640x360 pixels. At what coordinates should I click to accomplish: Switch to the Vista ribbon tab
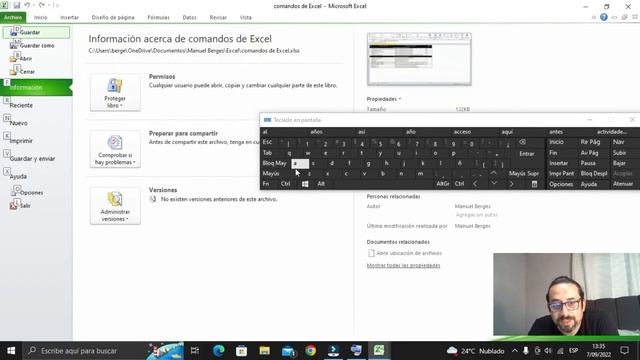(x=245, y=17)
